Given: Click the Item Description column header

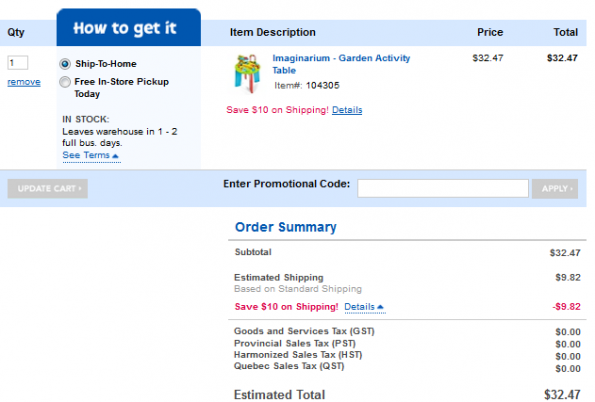Looking at the screenshot, I should (x=272, y=32).
